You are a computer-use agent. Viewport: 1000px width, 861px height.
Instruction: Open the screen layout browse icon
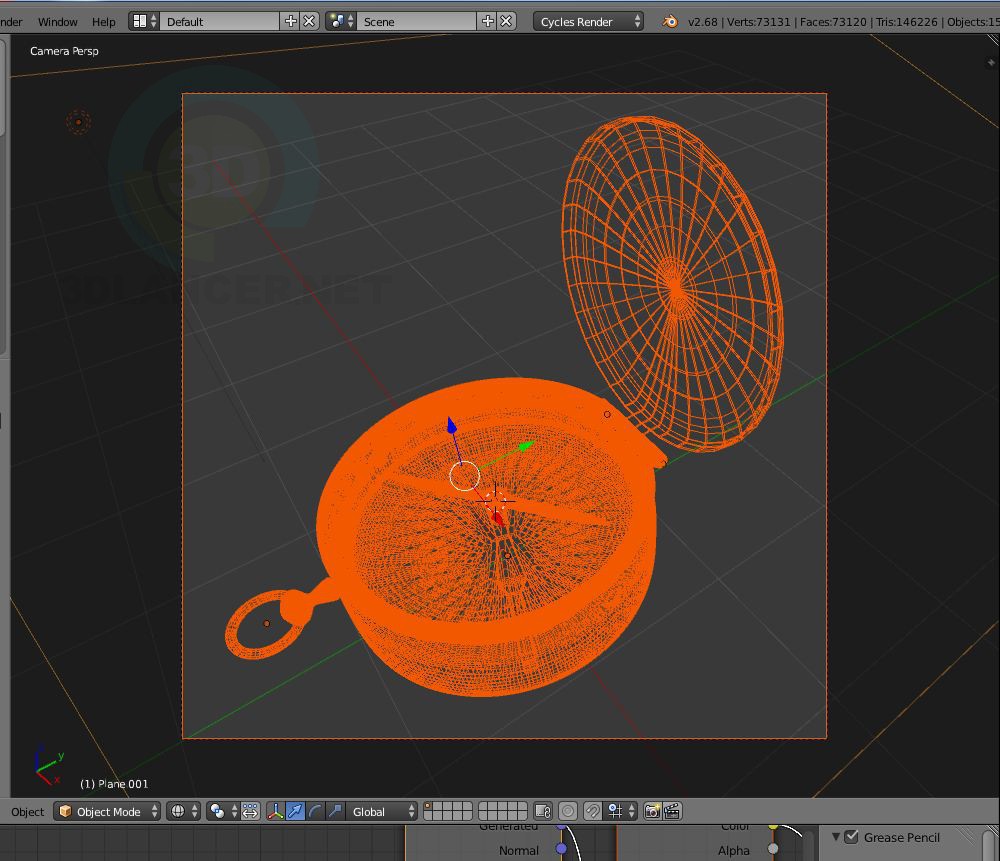pyautogui.click(x=144, y=22)
